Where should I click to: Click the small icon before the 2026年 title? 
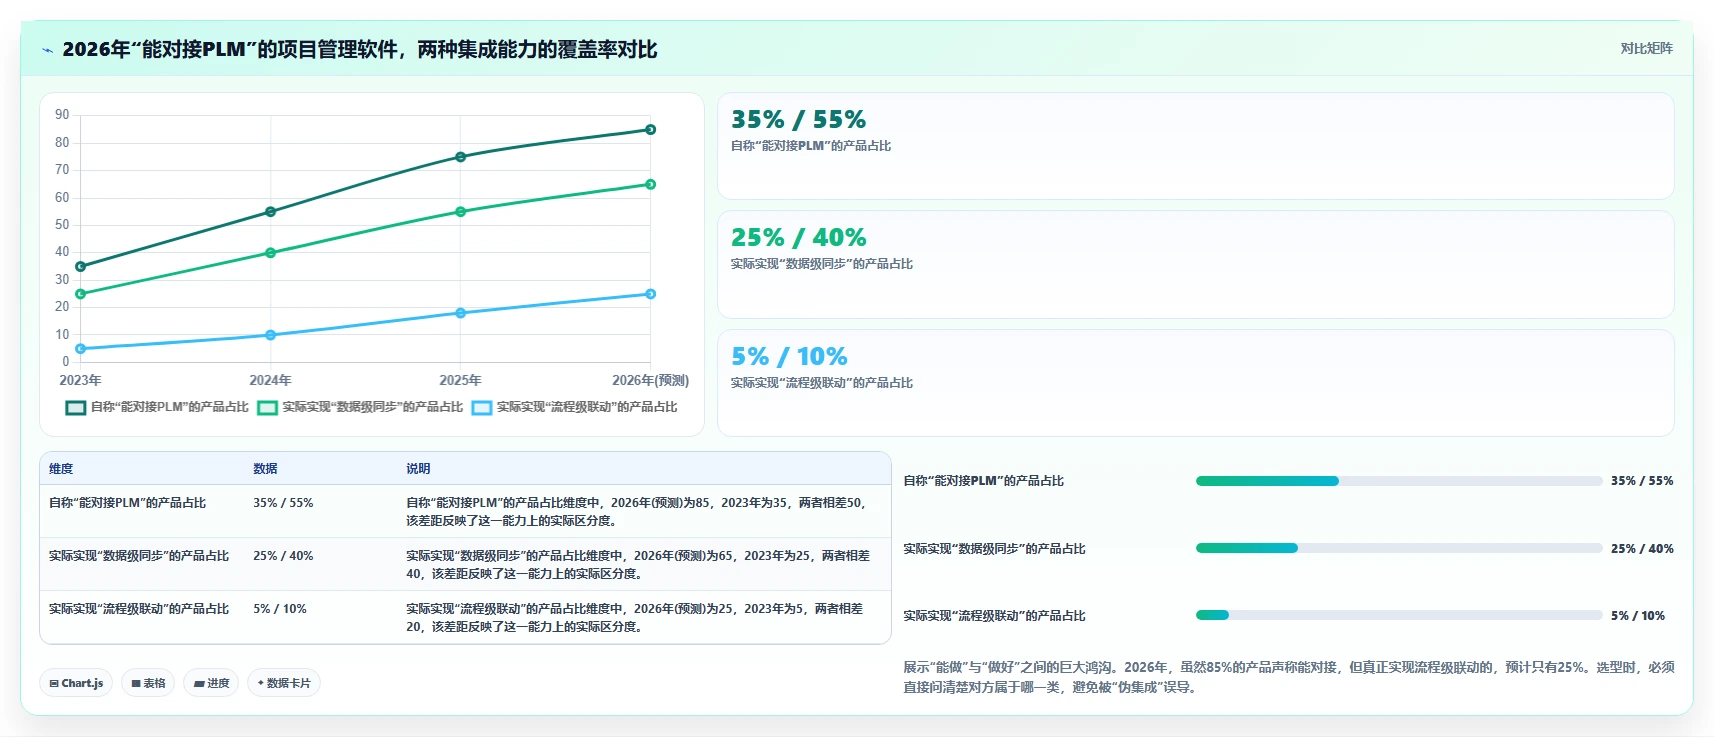tap(47, 50)
